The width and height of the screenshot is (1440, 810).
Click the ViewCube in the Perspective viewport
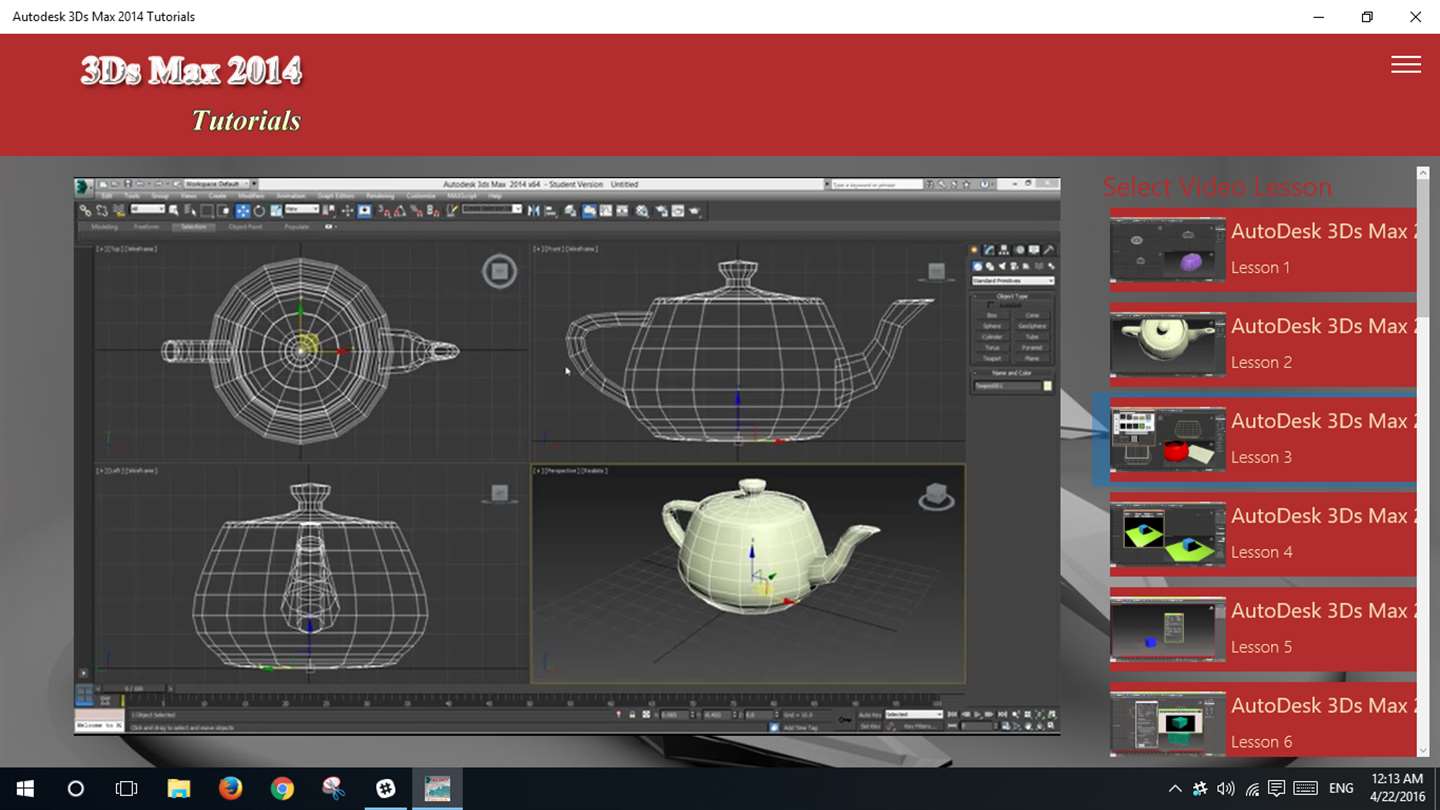point(936,495)
